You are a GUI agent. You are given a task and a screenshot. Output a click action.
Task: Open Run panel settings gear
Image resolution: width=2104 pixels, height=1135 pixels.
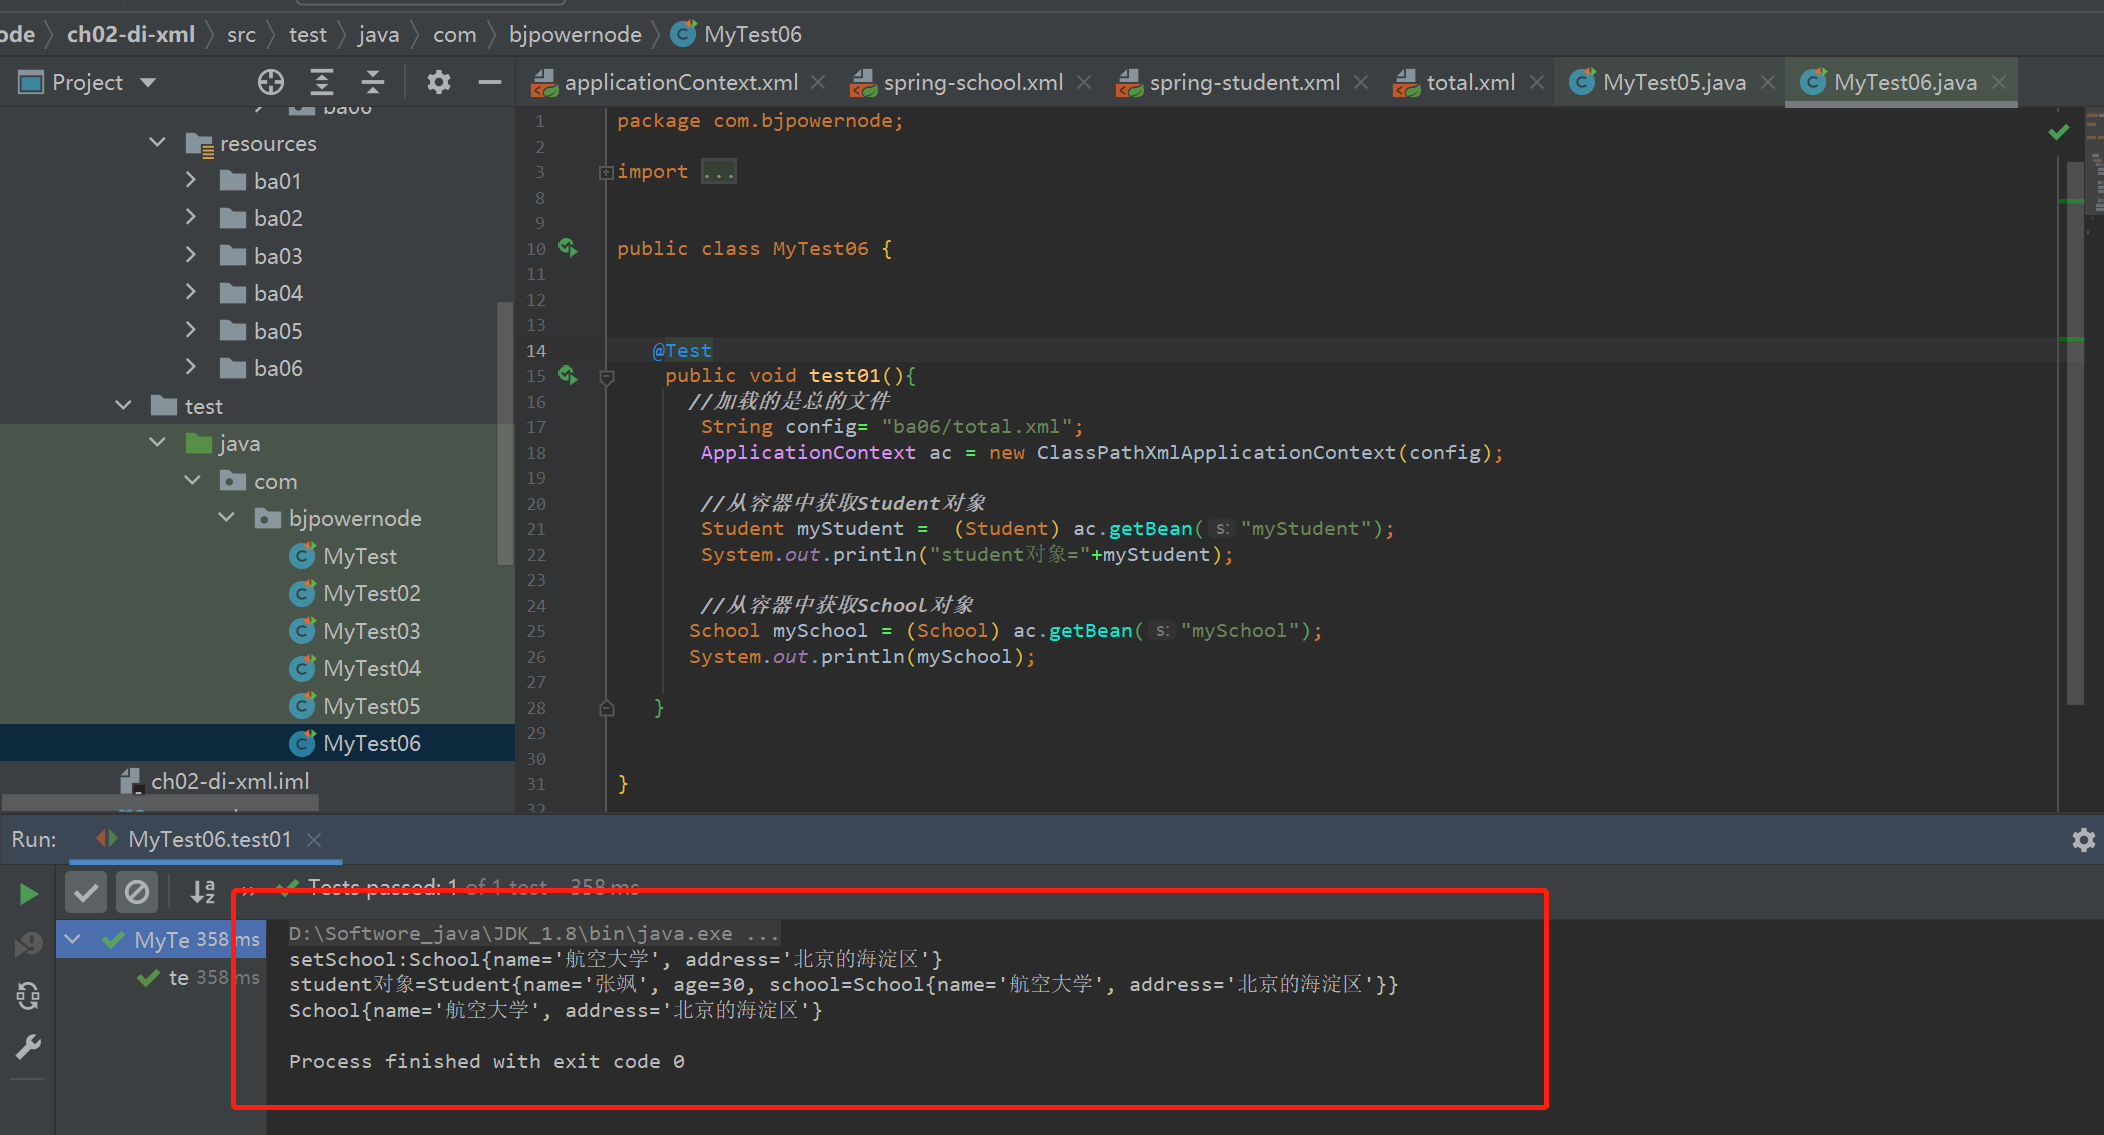(x=2083, y=840)
